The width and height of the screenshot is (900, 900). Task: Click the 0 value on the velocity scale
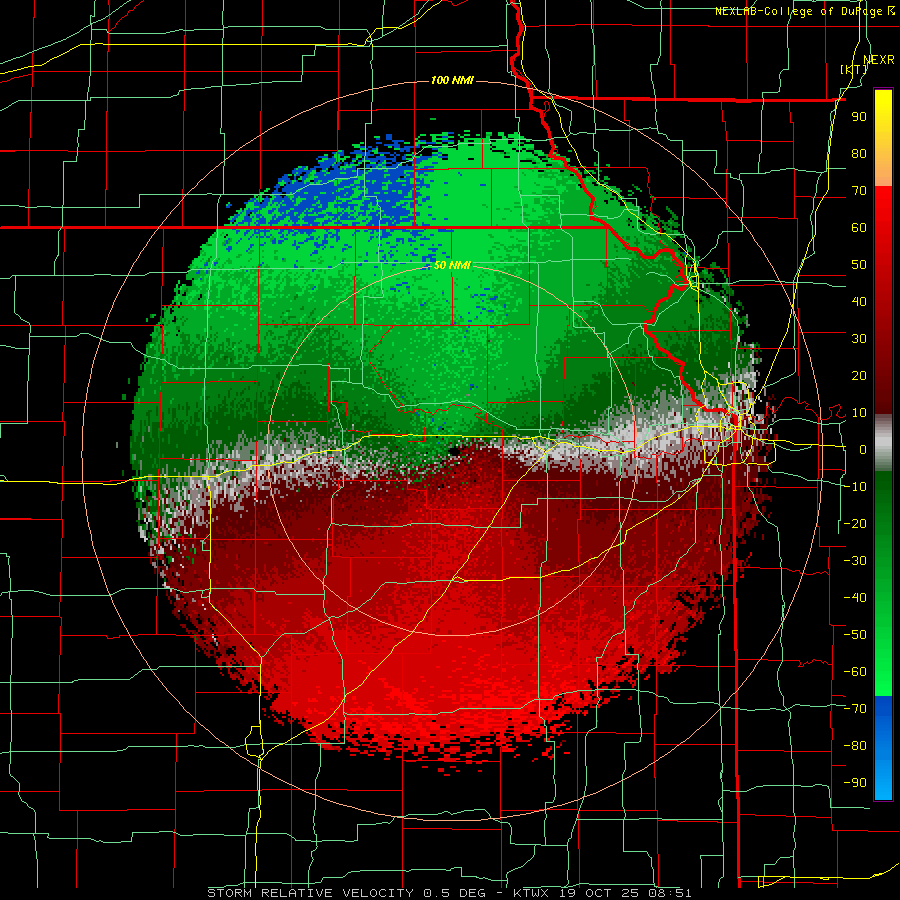[x=863, y=449]
